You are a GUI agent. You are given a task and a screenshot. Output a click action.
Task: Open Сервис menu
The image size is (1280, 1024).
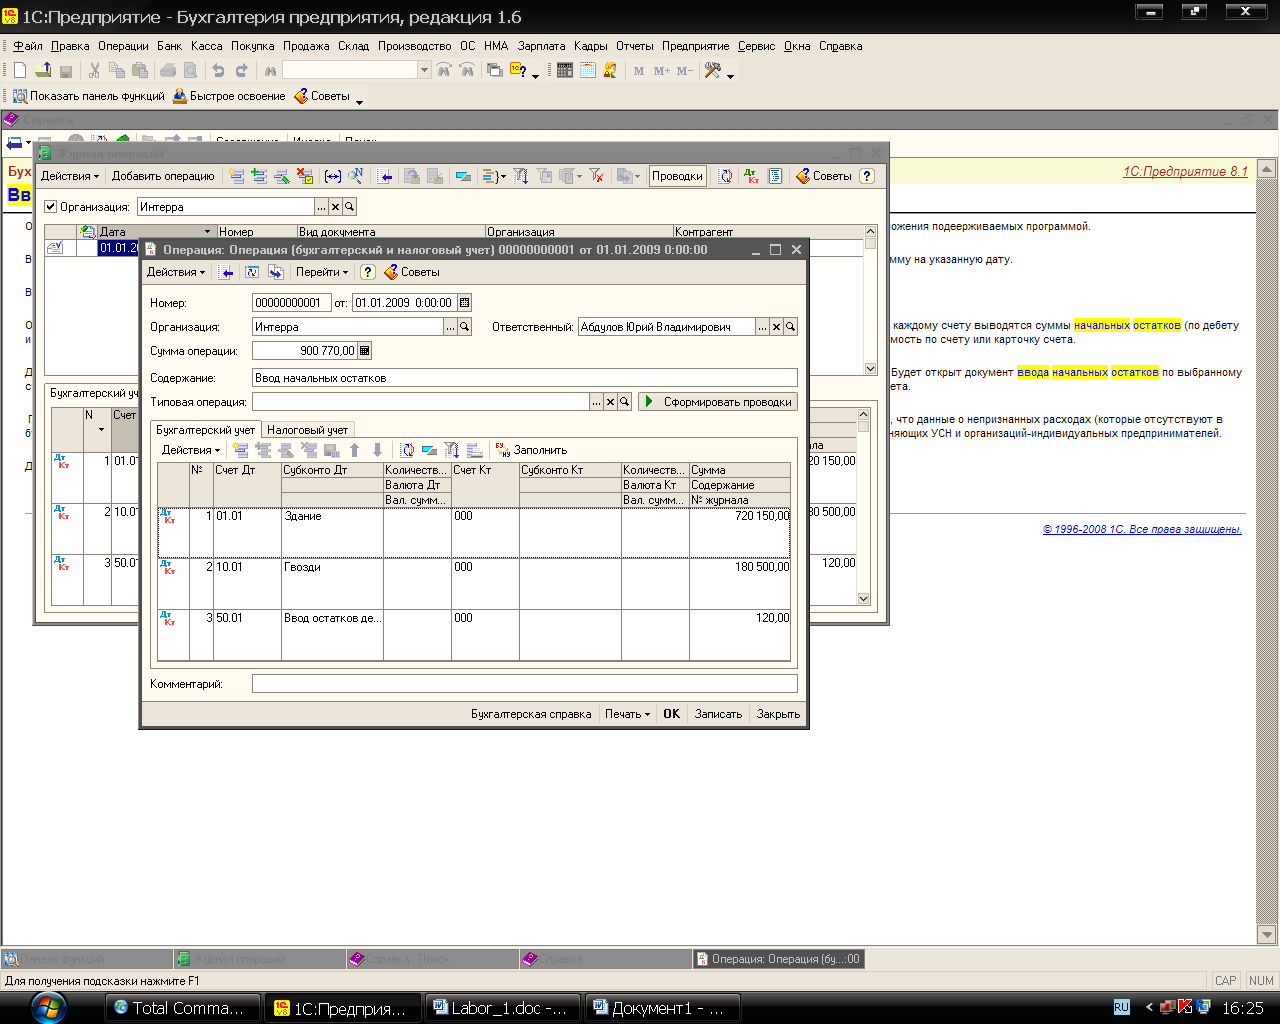[757, 46]
